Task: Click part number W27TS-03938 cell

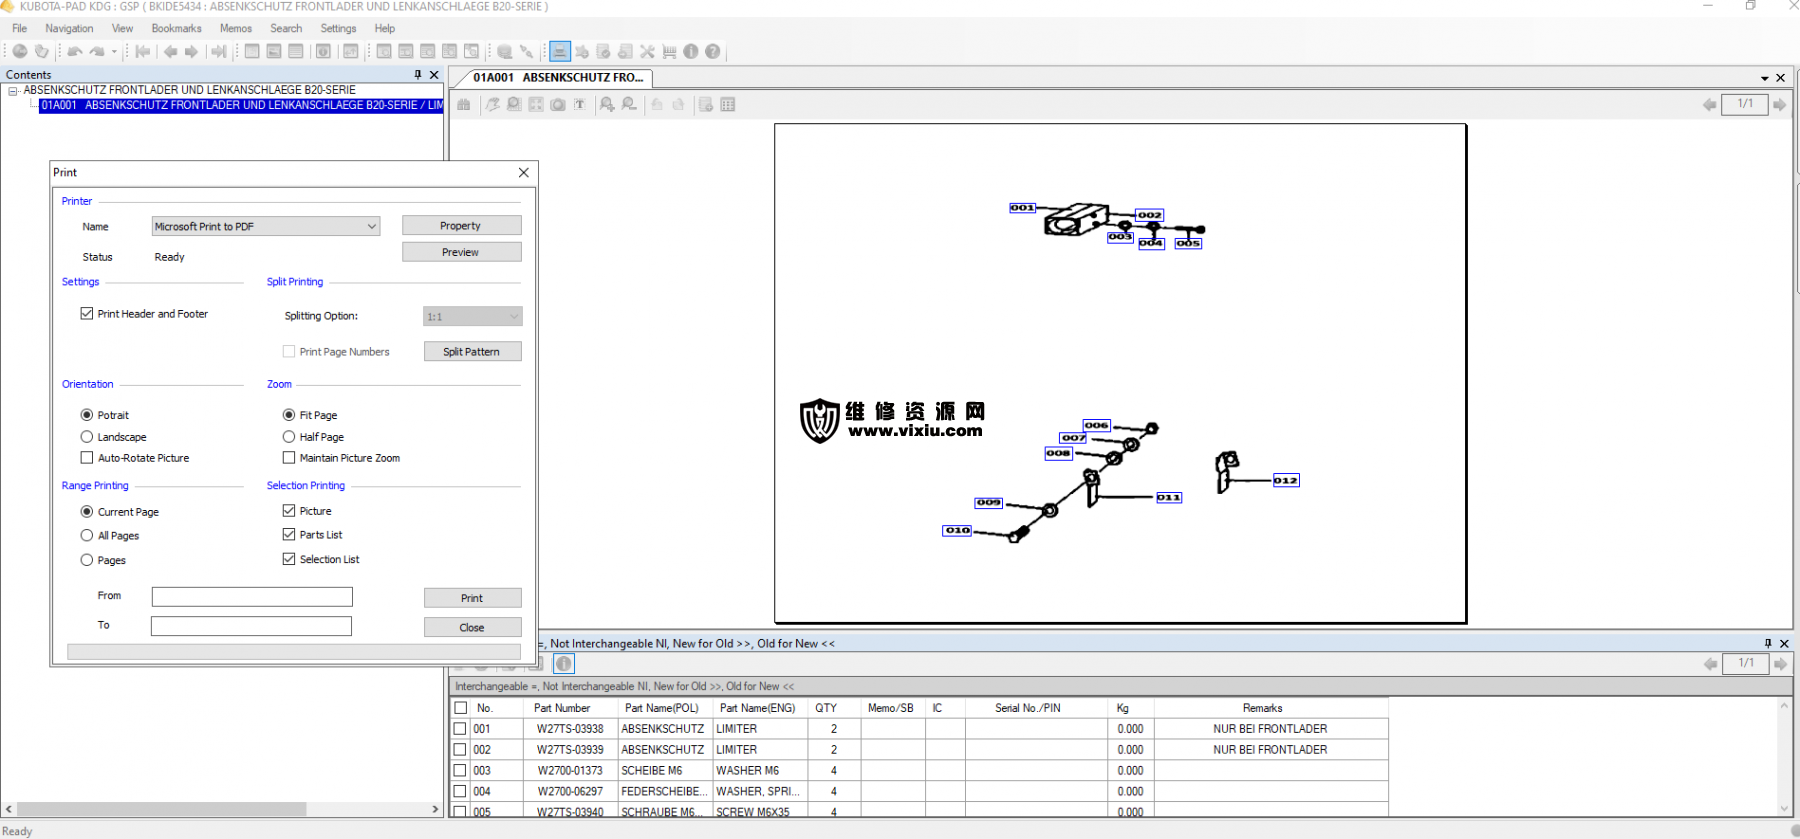Action: (570, 729)
